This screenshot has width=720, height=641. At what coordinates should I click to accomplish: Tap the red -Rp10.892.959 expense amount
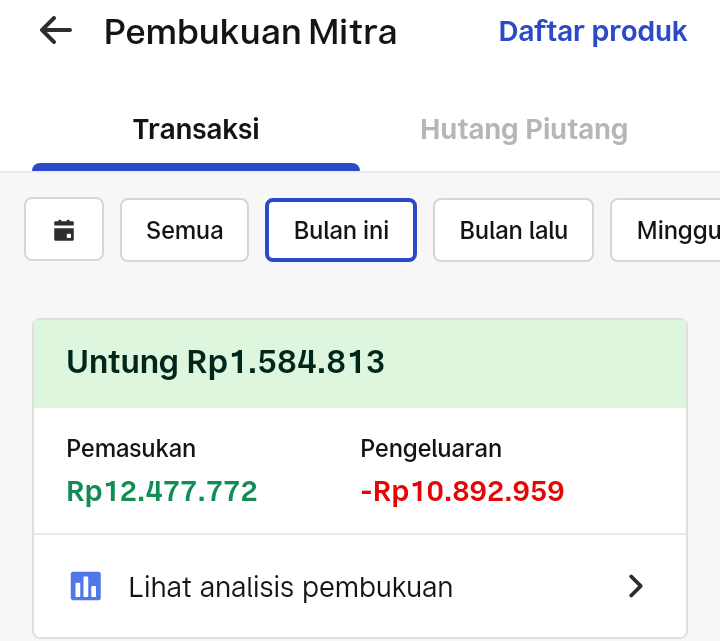[462, 491]
